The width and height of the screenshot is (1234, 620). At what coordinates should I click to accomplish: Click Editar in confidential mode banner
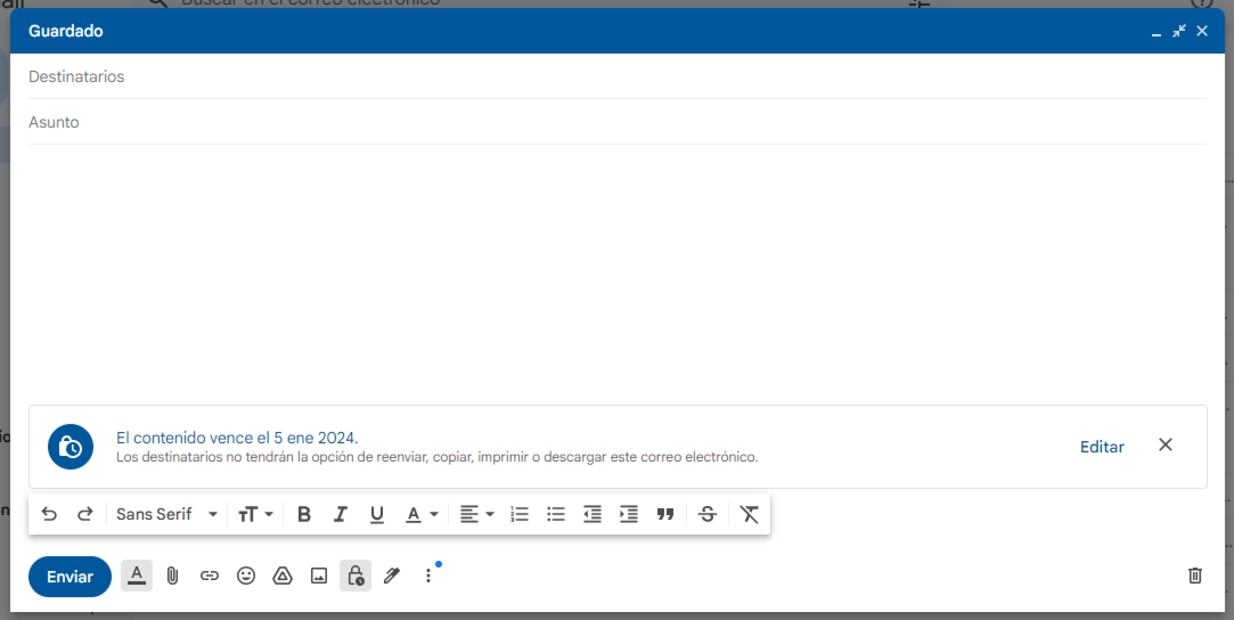(x=1101, y=447)
